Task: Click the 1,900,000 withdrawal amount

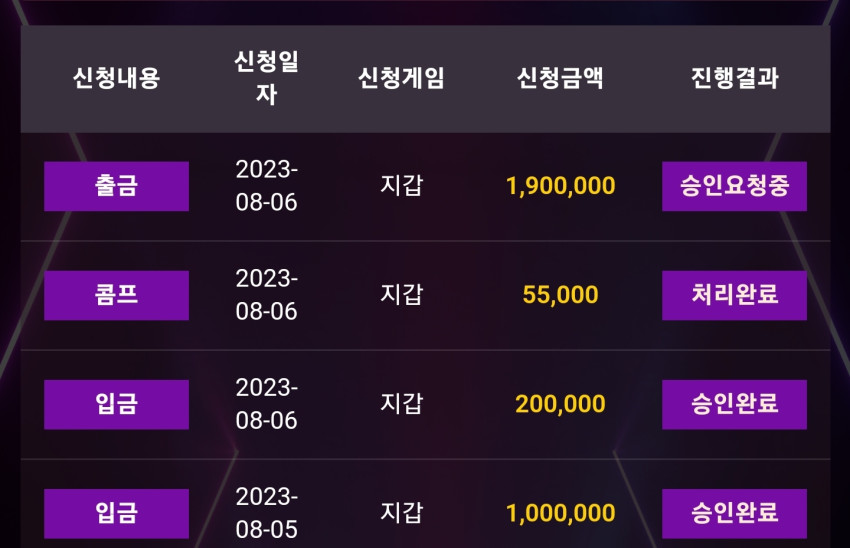Action: pyautogui.click(x=561, y=186)
